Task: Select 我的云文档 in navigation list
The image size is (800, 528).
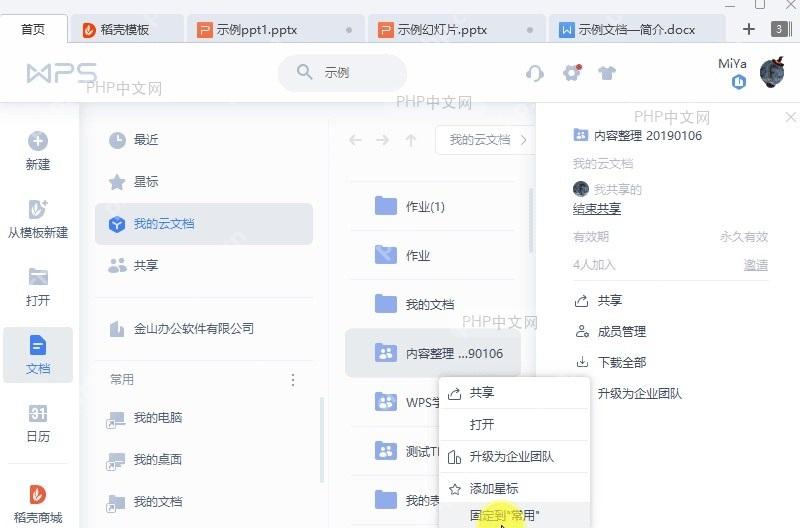Action: pos(204,223)
